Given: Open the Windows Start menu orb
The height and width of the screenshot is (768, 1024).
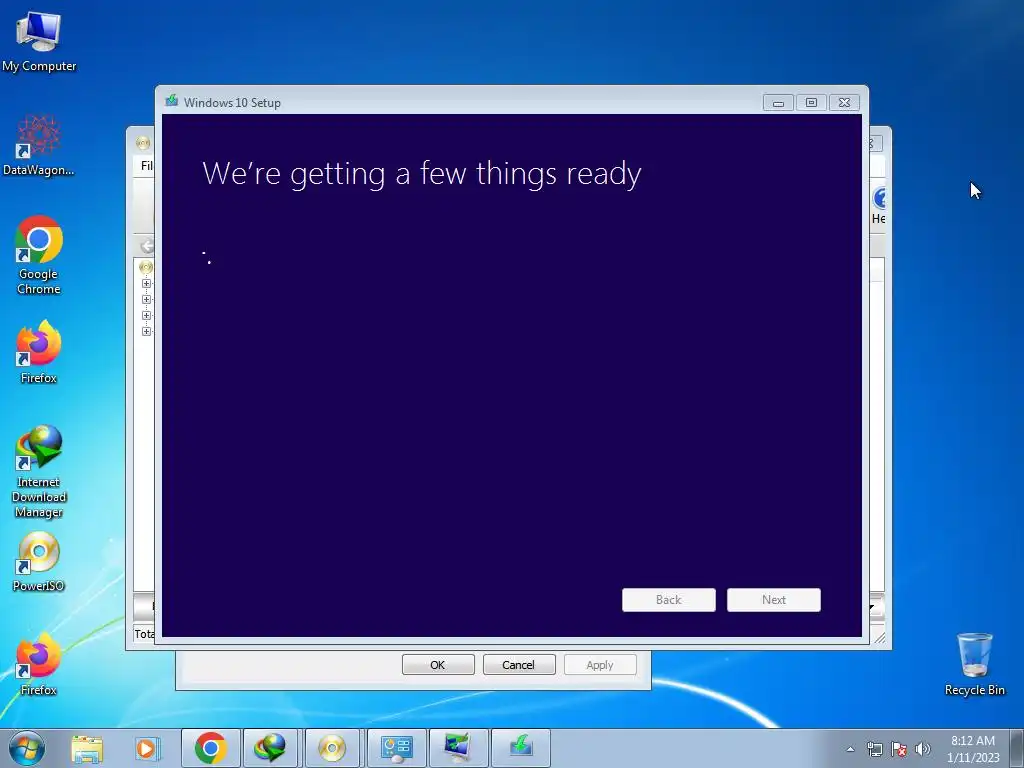Looking at the screenshot, I should pyautogui.click(x=27, y=748).
